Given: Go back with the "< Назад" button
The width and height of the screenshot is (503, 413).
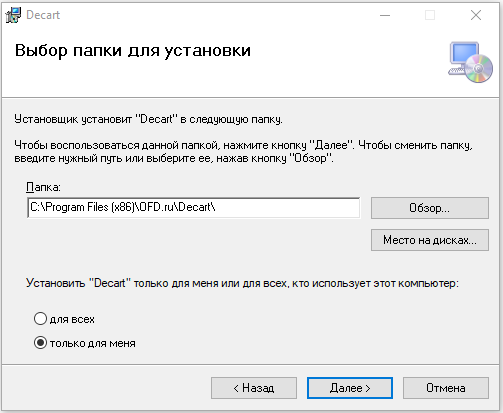Looking at the screenshot, I should (254, 388).
